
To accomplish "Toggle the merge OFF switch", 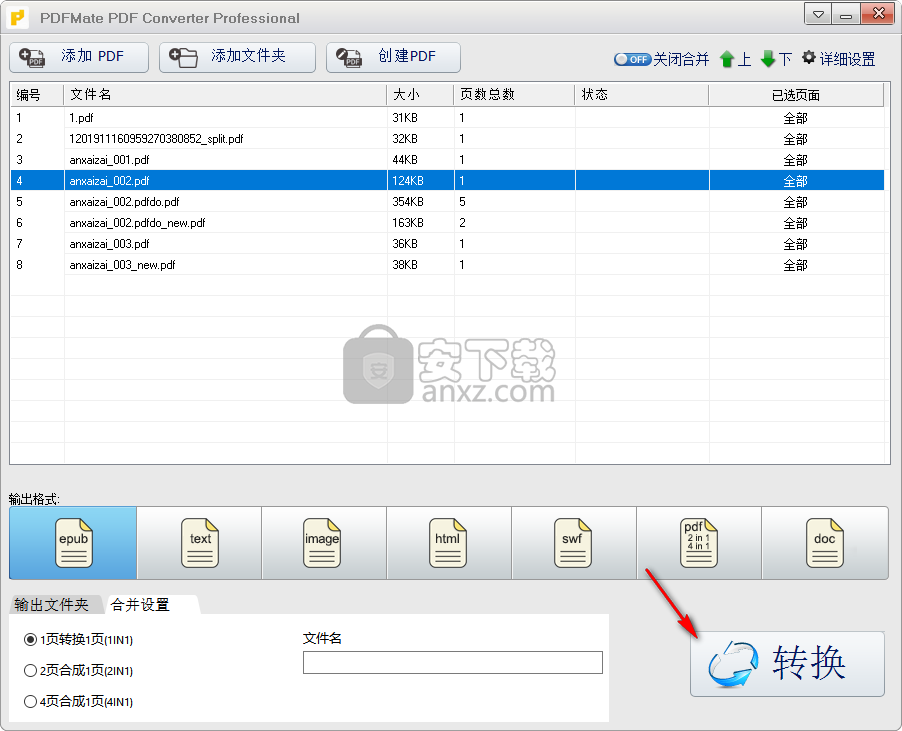I will (632, 59).
